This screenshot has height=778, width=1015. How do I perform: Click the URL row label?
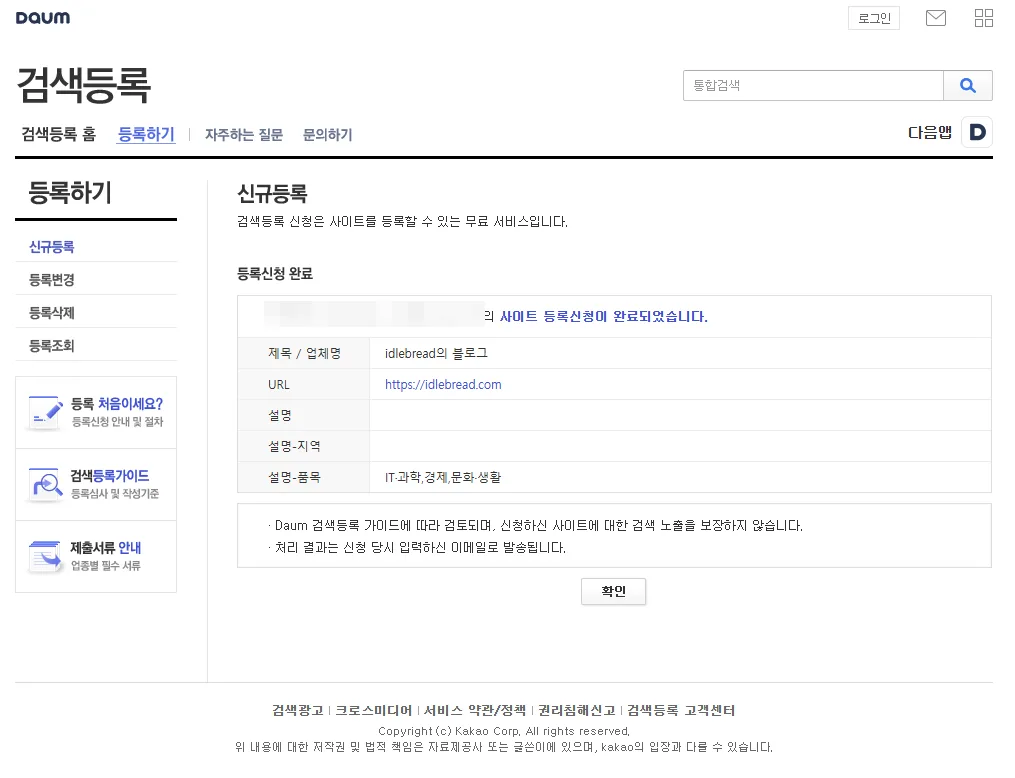(x=279, y=384)
